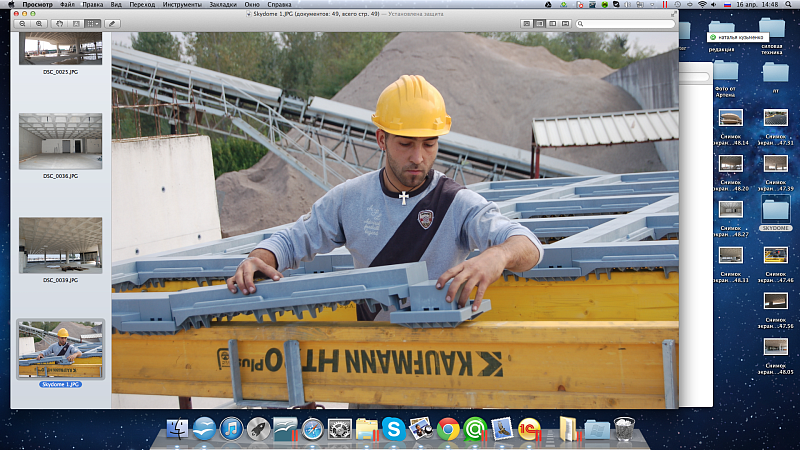Click the zoom out magnifier button

pyautogui.click(x=22, y=22)
